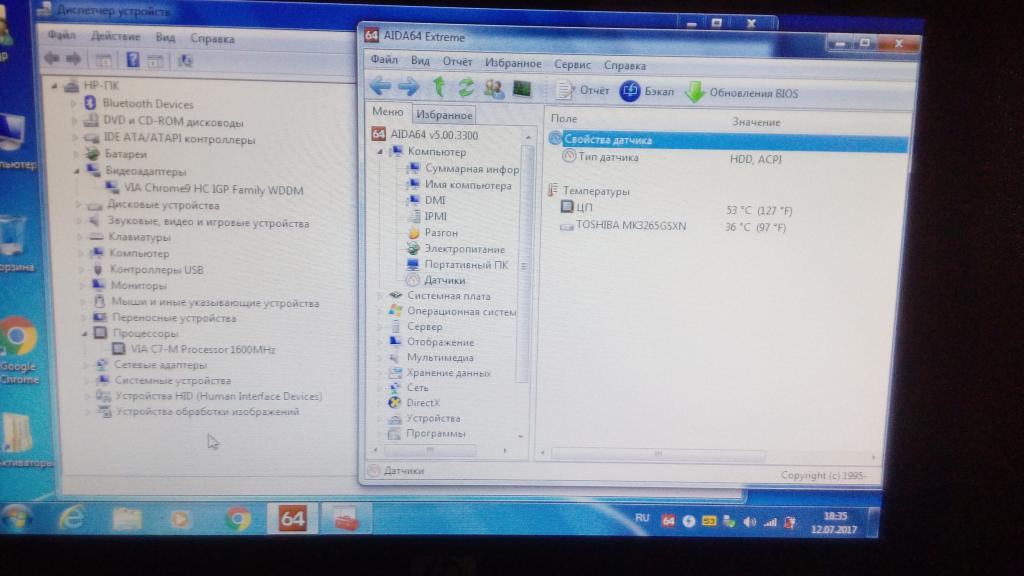Click AIDA64 taskbar button
This screenshot has width=1024, height=576.
292,519
